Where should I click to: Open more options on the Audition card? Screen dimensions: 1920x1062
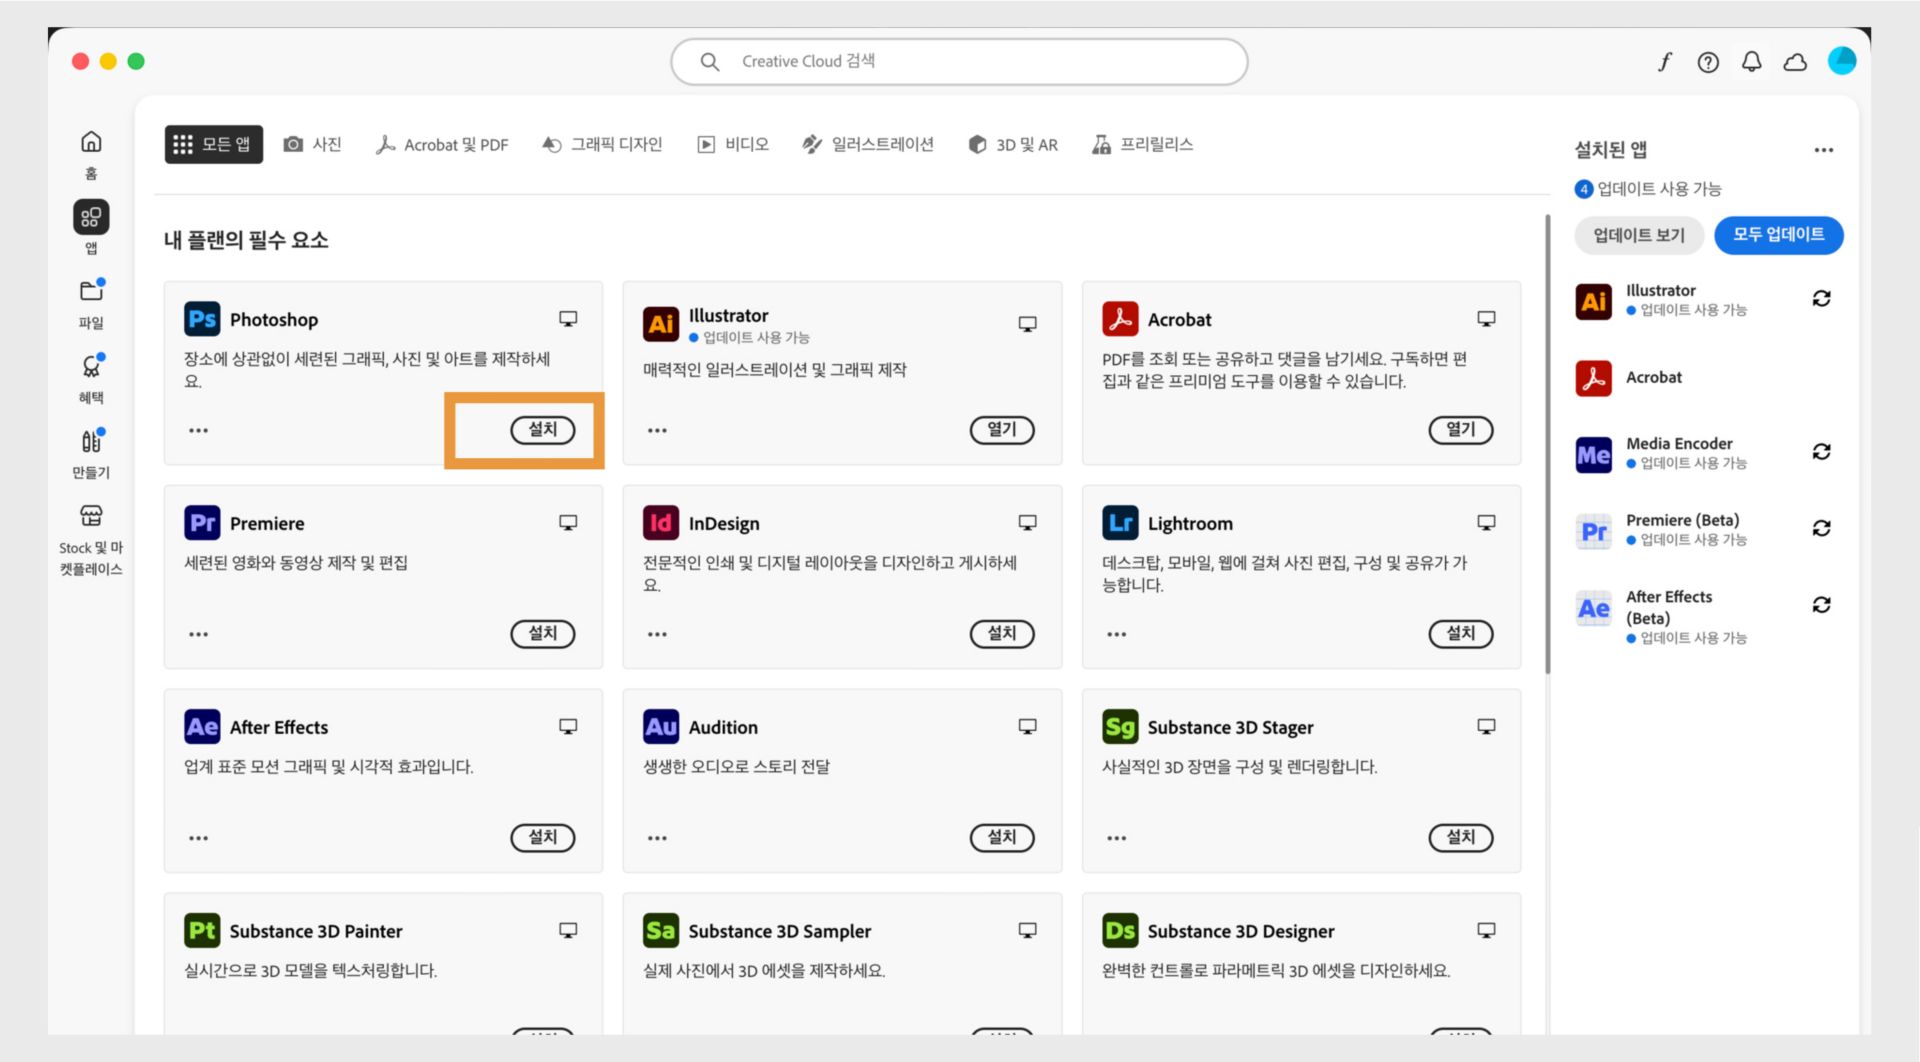[x=657, y=839]
